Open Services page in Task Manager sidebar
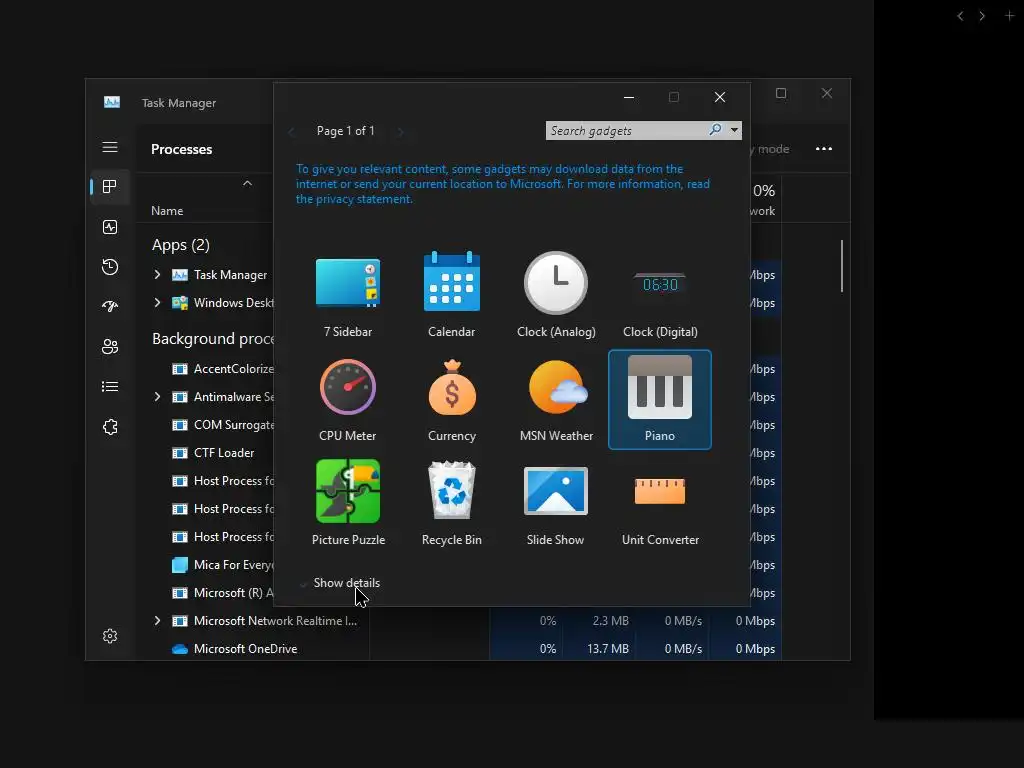The image size is (1024, 768). (x=110, y=426)
